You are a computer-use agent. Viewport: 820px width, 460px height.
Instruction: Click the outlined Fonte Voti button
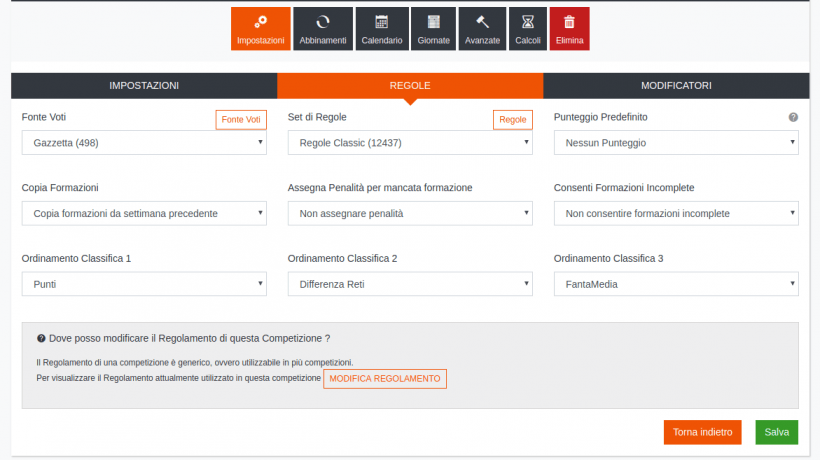click(x=241, y=120)
